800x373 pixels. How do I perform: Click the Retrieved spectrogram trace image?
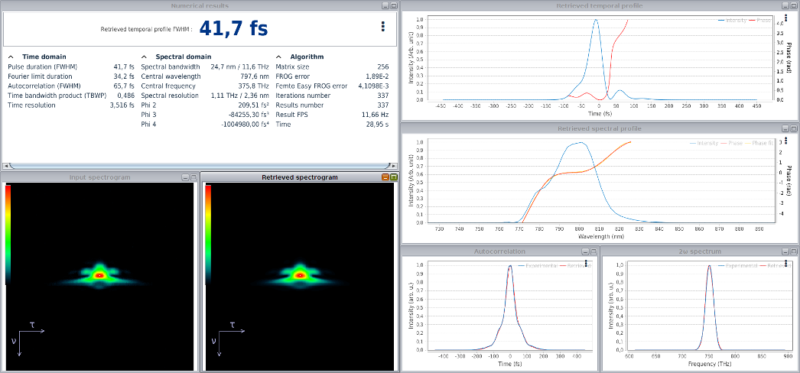click(x=300, y=276)
